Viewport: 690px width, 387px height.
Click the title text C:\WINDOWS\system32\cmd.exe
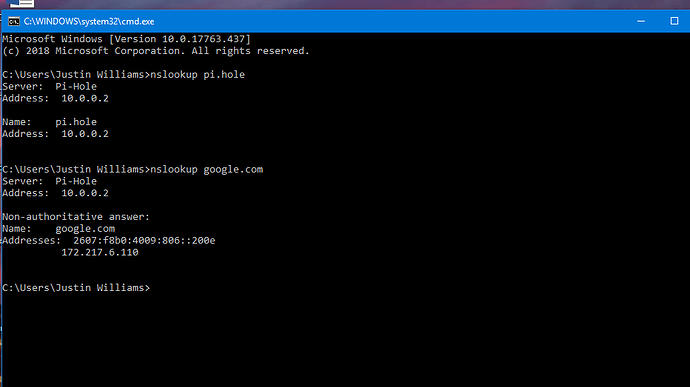coord(89,22)
